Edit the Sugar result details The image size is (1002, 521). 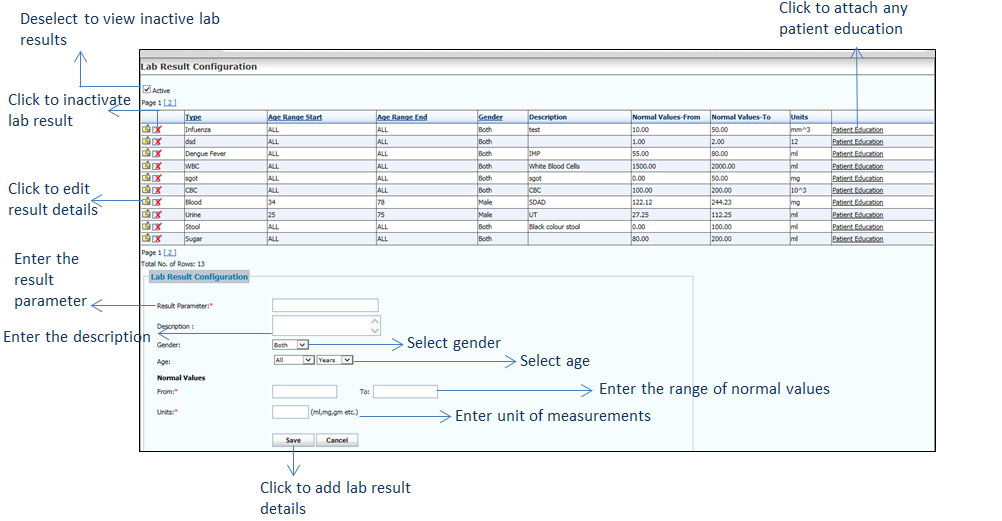[x=146, y=238]
